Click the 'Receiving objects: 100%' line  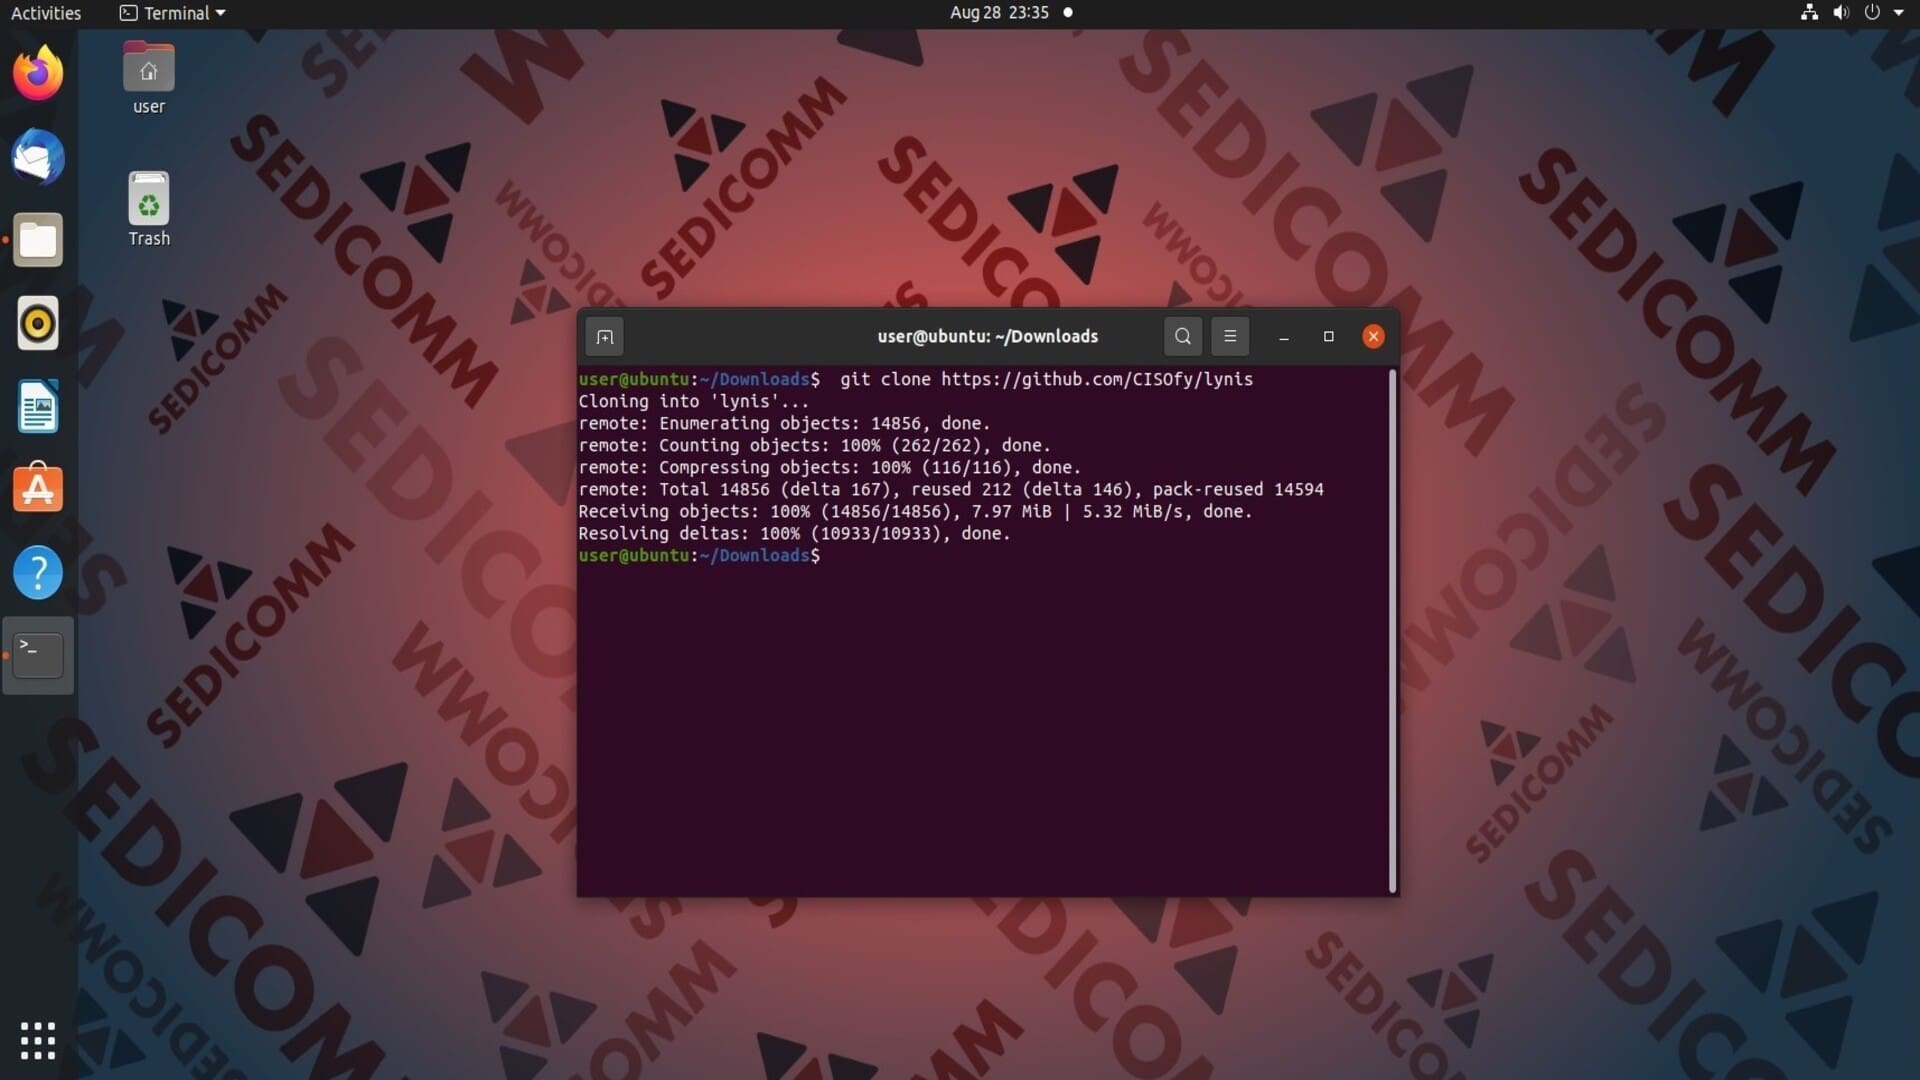[x=915, y=511]
